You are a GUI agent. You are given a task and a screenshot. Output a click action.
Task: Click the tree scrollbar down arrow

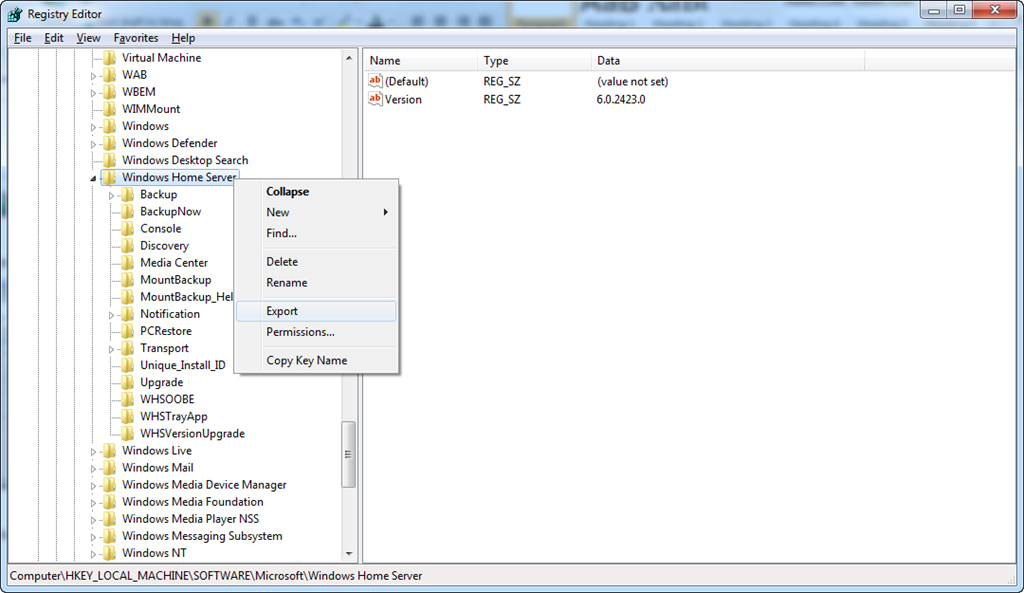349,553
